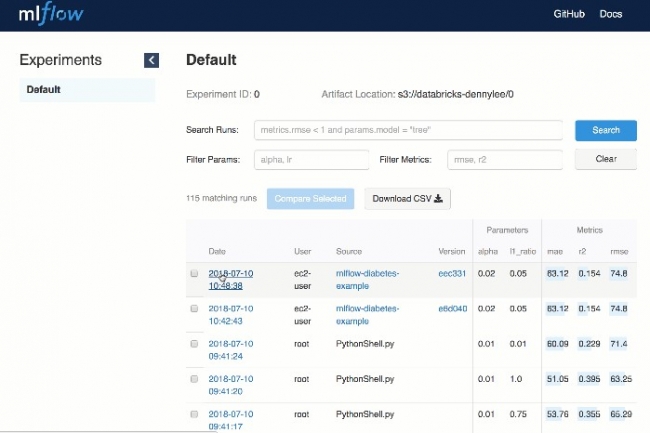The height and width of the screenshot is (433, 650).
Task: Check the box for run 2018-07-10 10:42:43
Action: click(x=194, y=309)
